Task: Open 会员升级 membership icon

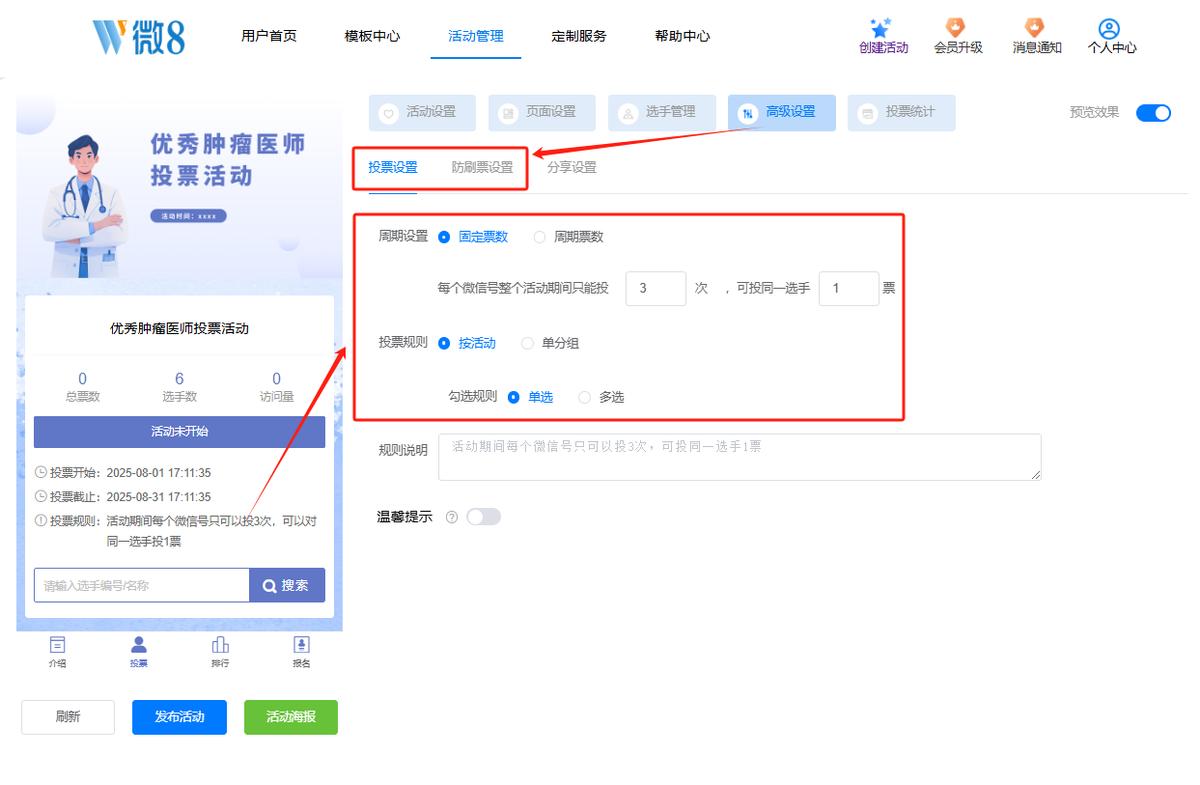Action: [956, 28]
